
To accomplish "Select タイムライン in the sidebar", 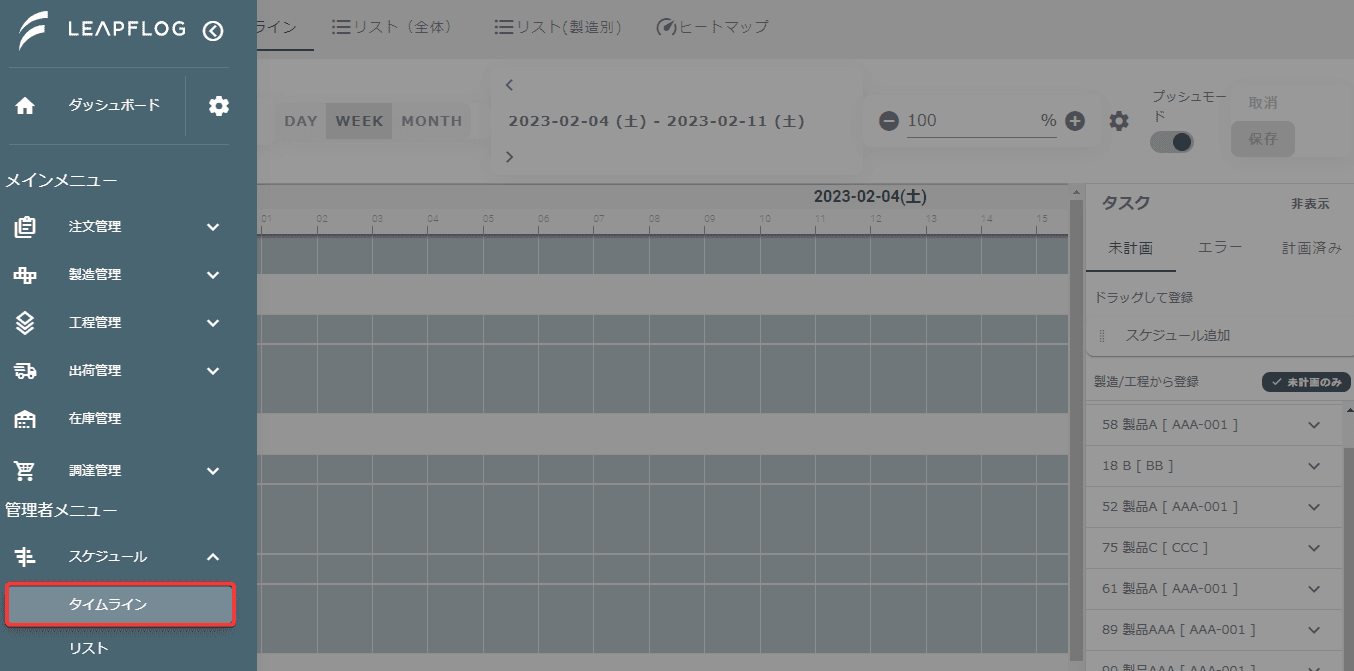I will tap(120, 605).
